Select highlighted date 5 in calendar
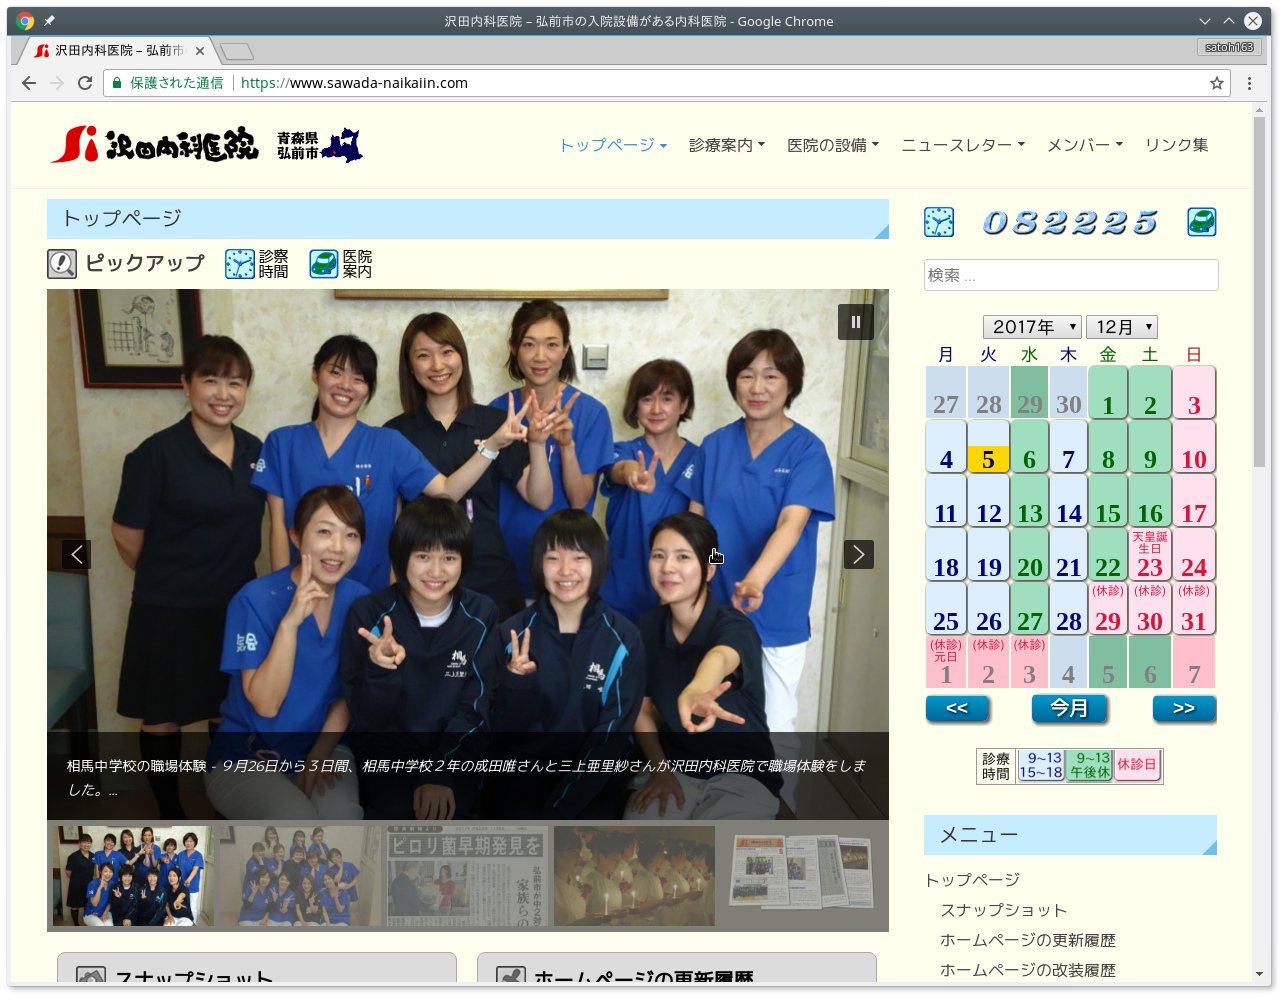This screenshot has width=1284, height=999. pos(988,447)
